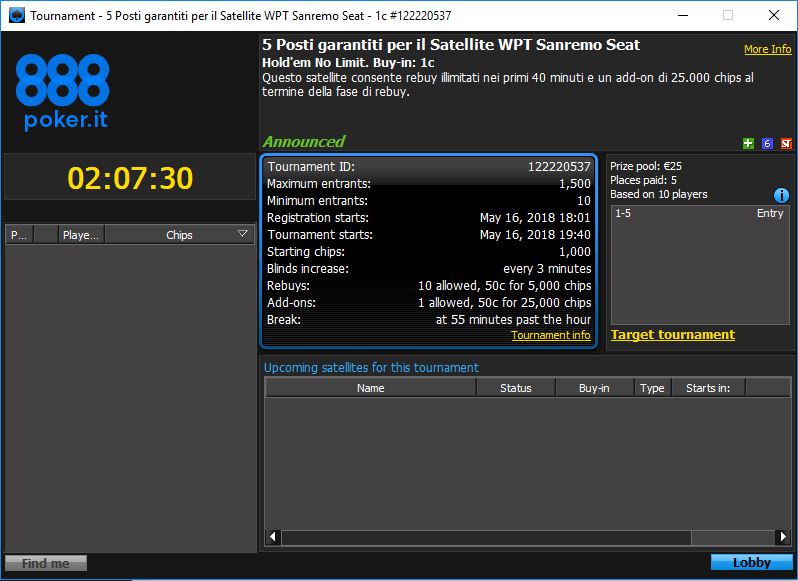Click the Tournament ID value 122220537

pos(559,167)
